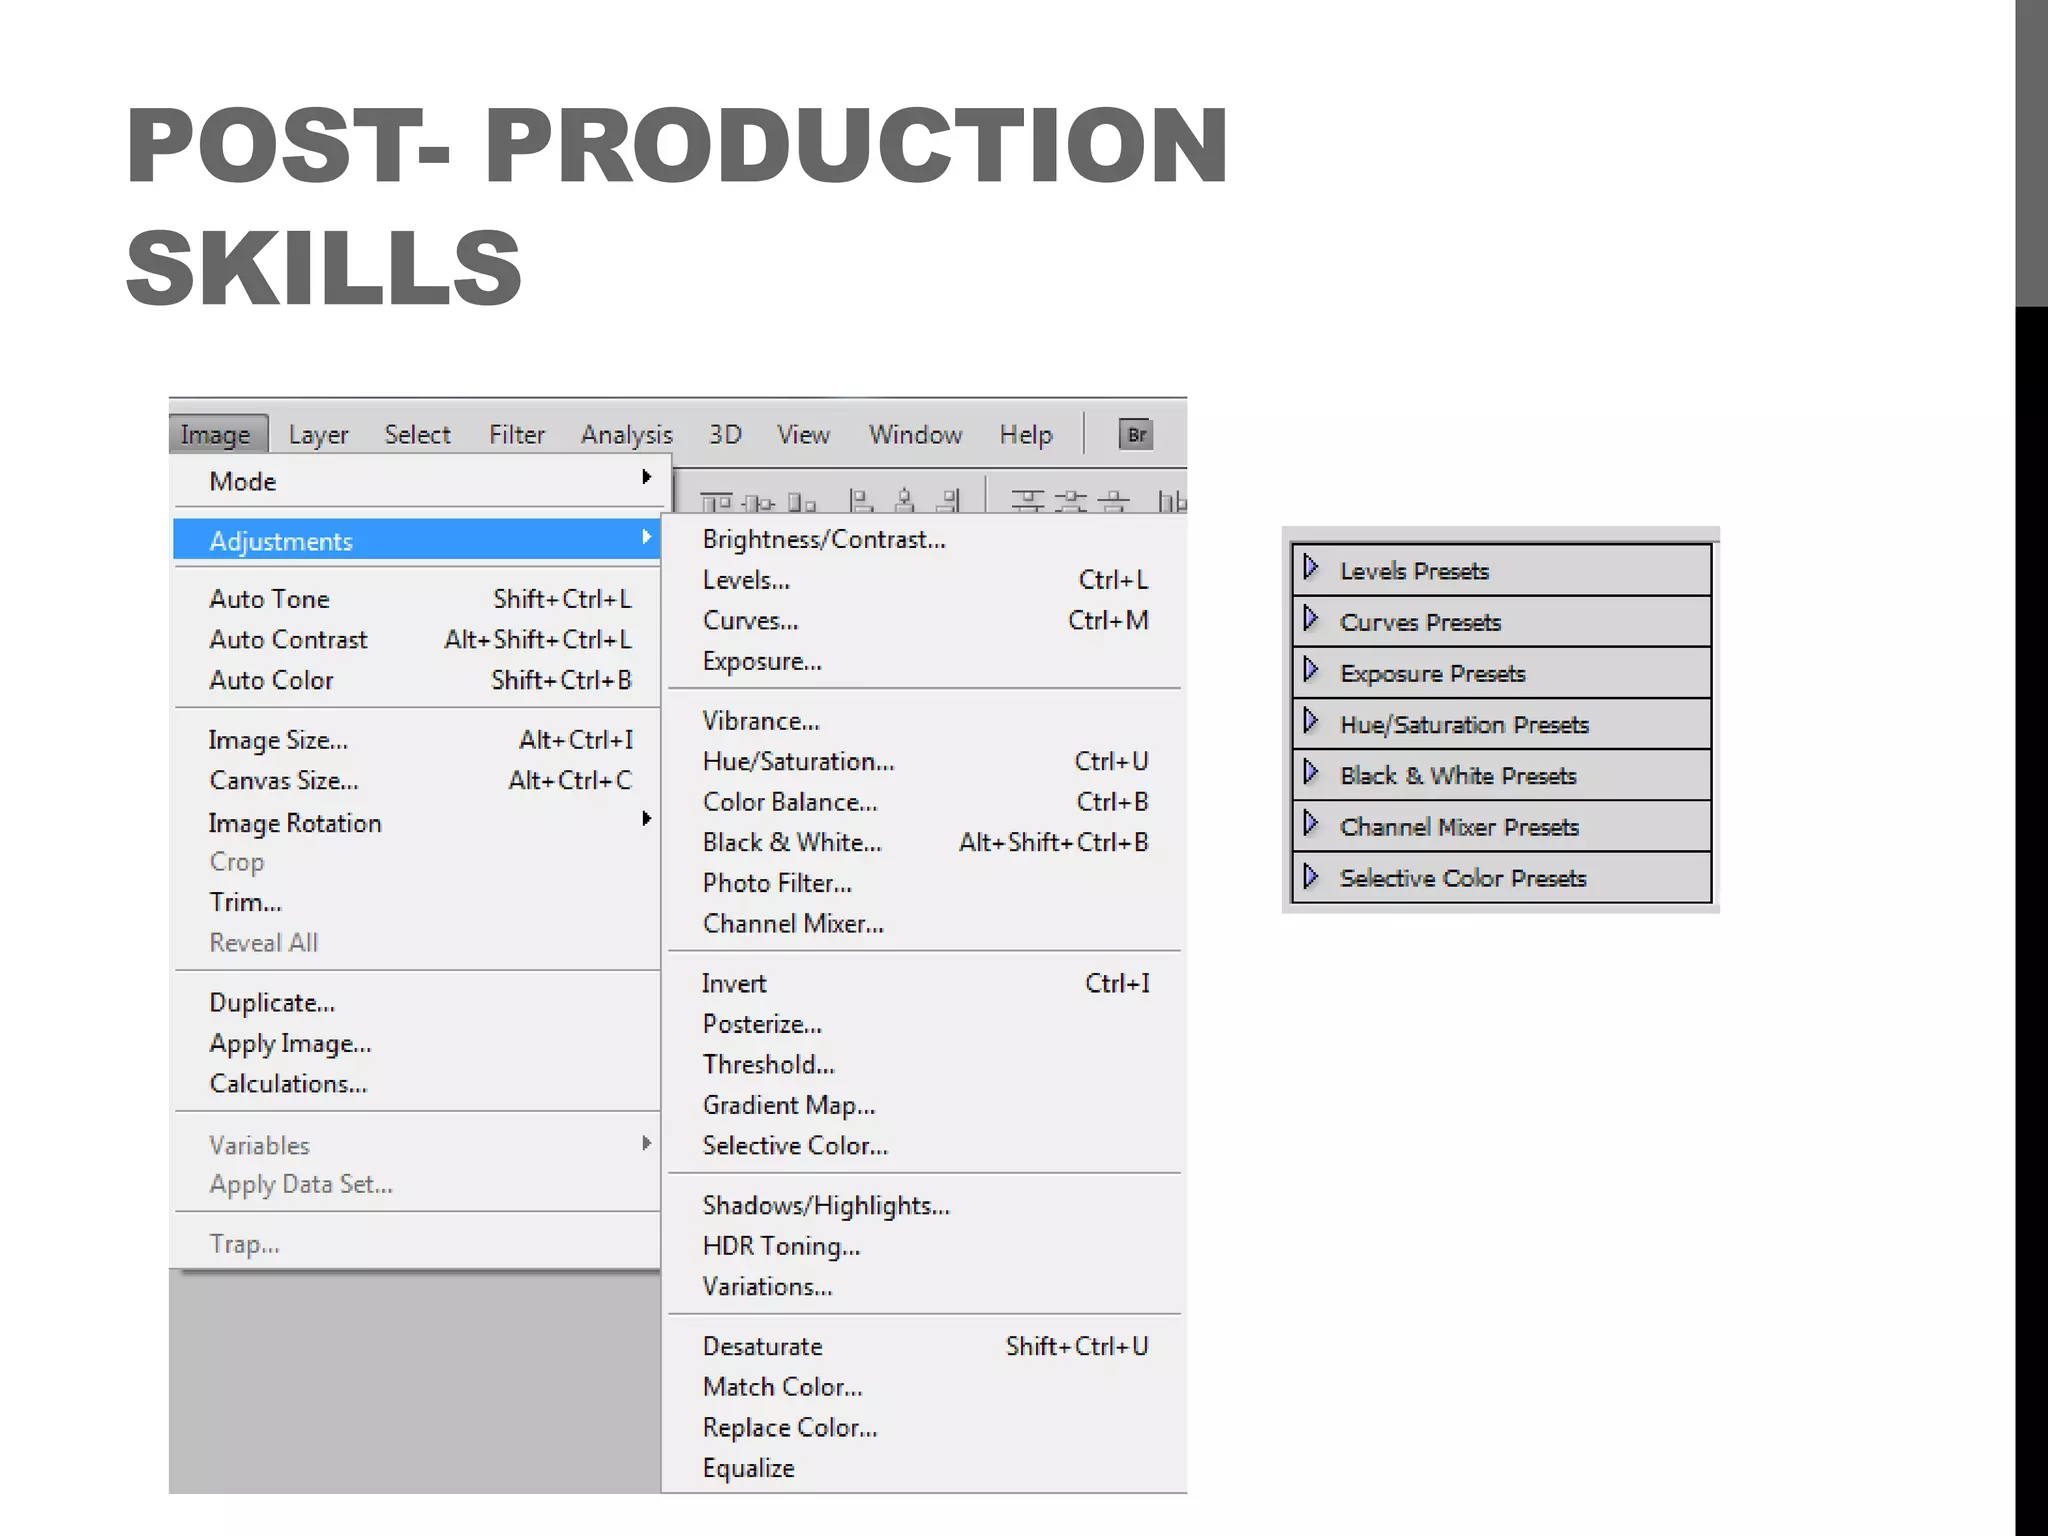Choose Threshold...
Screen dimensions: 2048x1536
click(x=924, y=1064)
